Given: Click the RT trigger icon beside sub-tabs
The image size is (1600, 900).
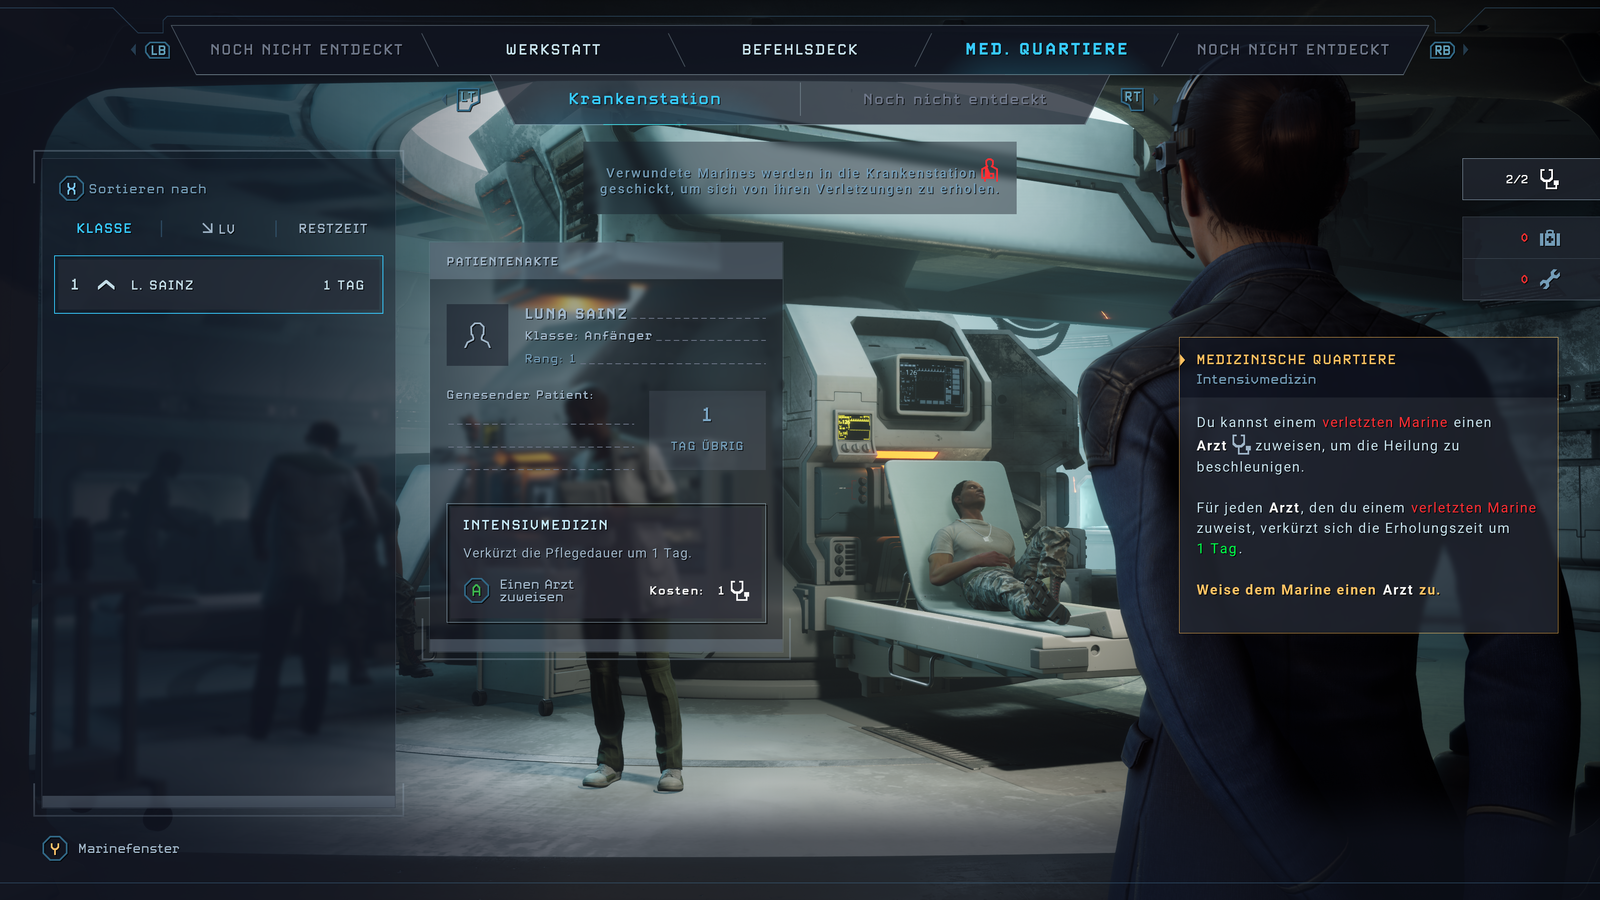Looking at the screenshot, I should coord(1131,98).
